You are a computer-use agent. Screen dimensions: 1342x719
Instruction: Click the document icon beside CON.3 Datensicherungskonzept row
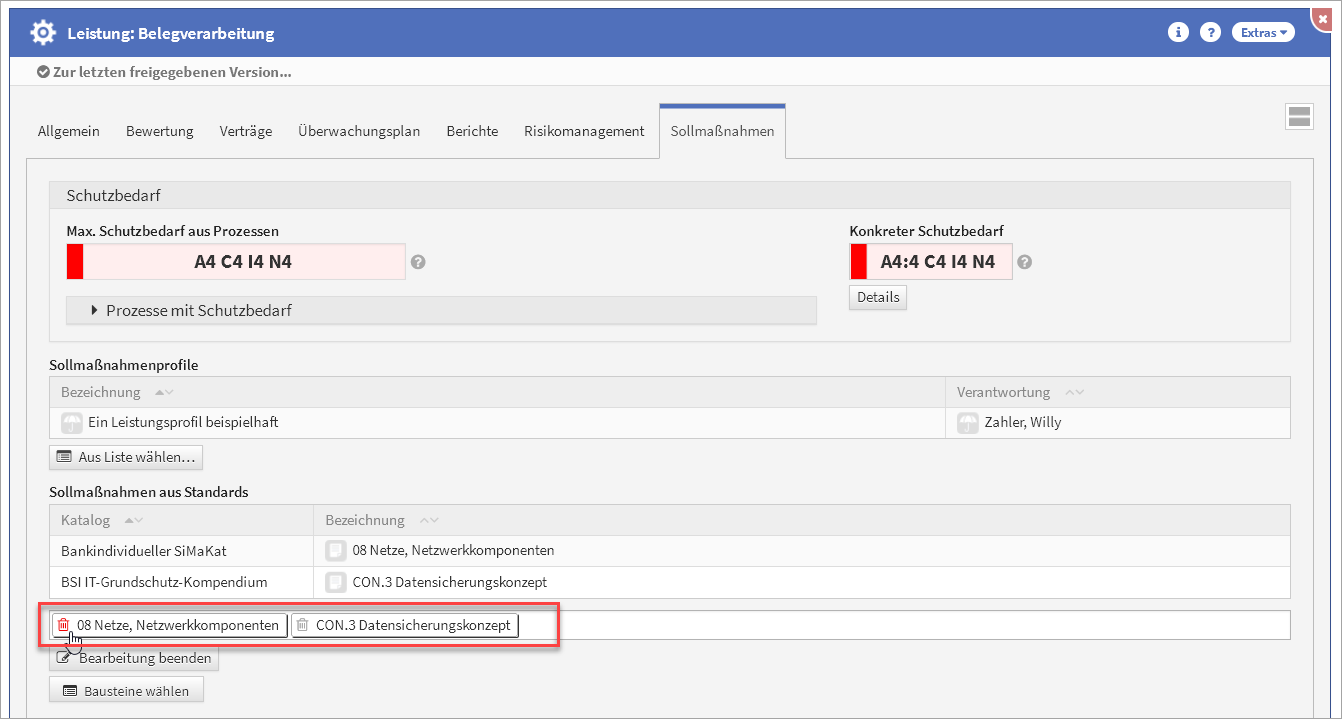[x=336, y=582]
